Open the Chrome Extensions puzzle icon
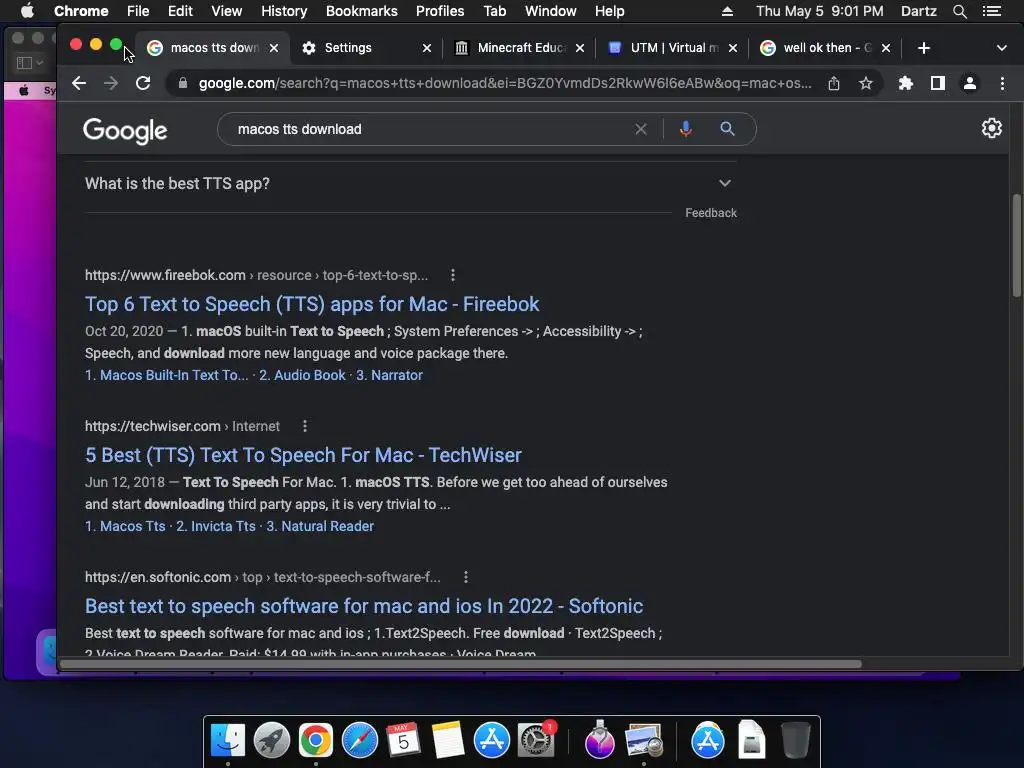1024x768 pixels. 905,83
